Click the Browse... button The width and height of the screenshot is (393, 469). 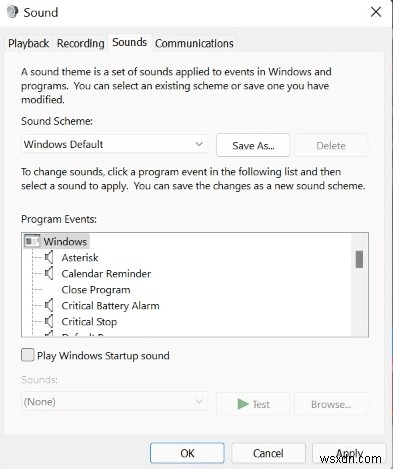tap(331, 404)
